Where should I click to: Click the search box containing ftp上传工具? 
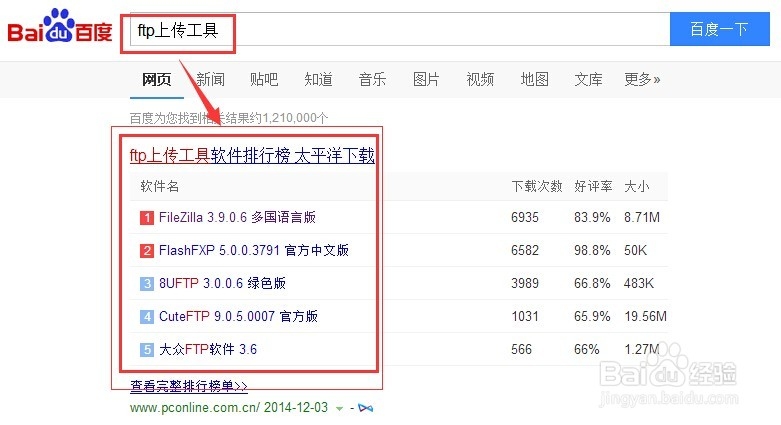(x=400, y=30)
